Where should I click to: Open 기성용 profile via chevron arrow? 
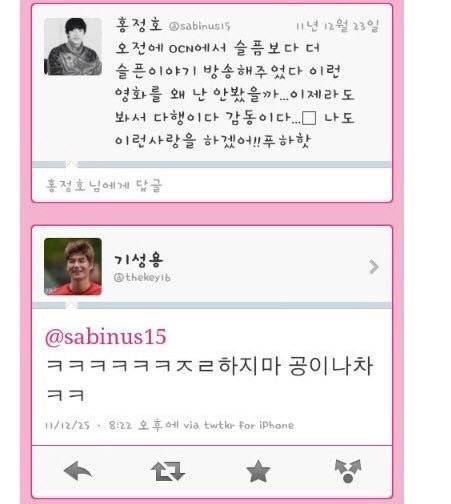click(x=374, y=267)
